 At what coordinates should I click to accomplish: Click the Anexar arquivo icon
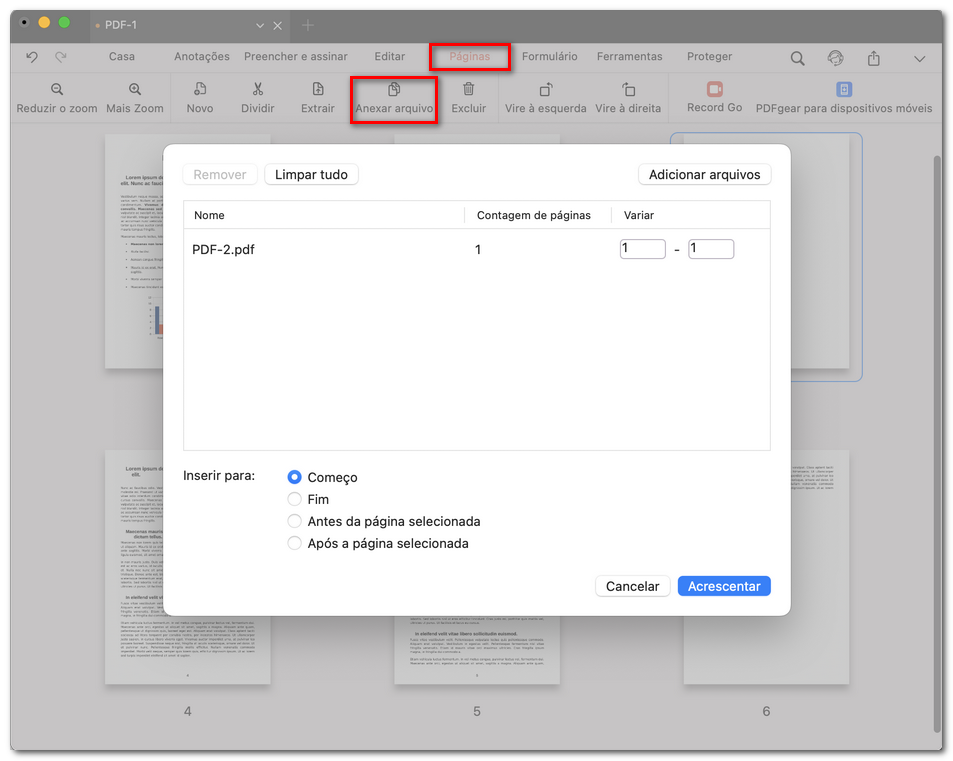(x=394, y=90)
